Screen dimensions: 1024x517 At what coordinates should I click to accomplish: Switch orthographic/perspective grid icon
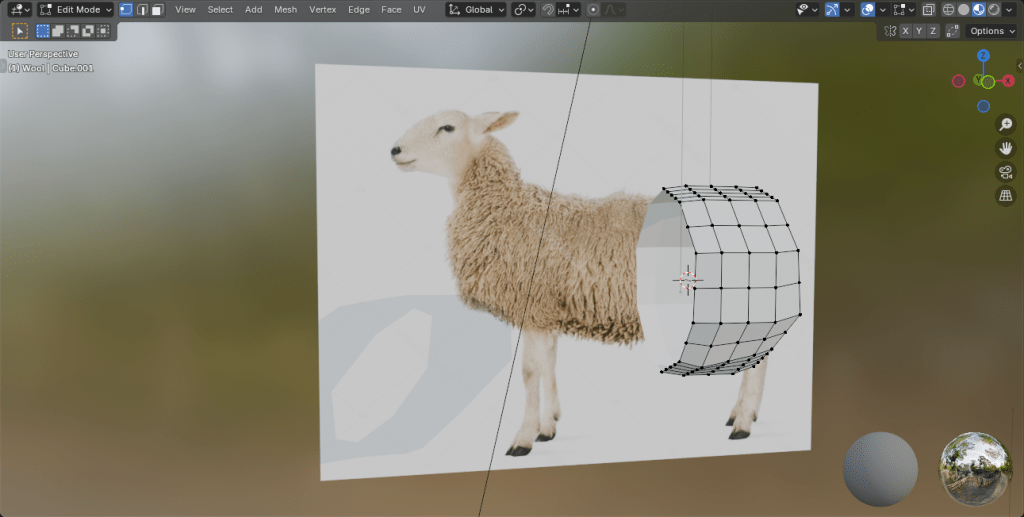coord(1006,196)
